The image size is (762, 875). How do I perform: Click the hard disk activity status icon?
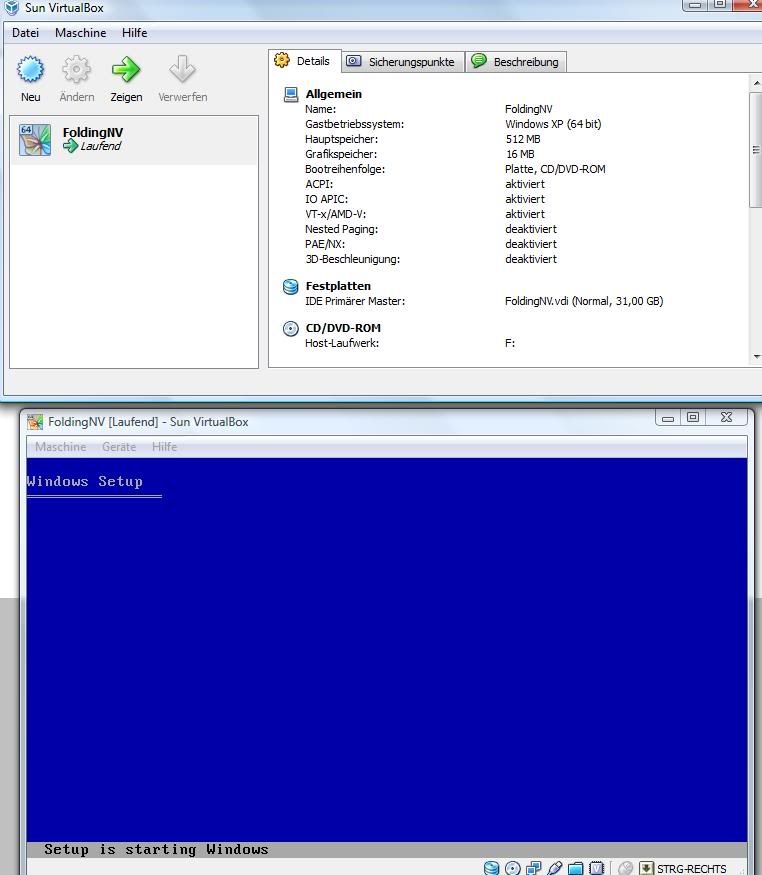tap(491, 868)
